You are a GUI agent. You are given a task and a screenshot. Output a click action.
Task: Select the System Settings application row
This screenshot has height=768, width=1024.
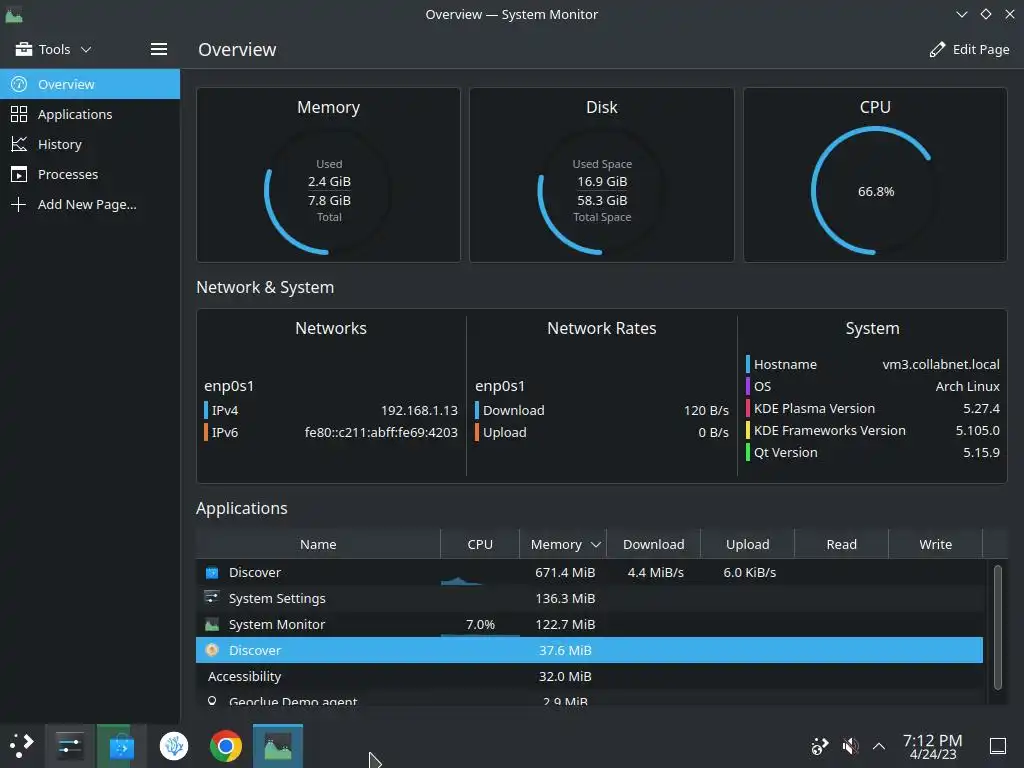[589, 598]
